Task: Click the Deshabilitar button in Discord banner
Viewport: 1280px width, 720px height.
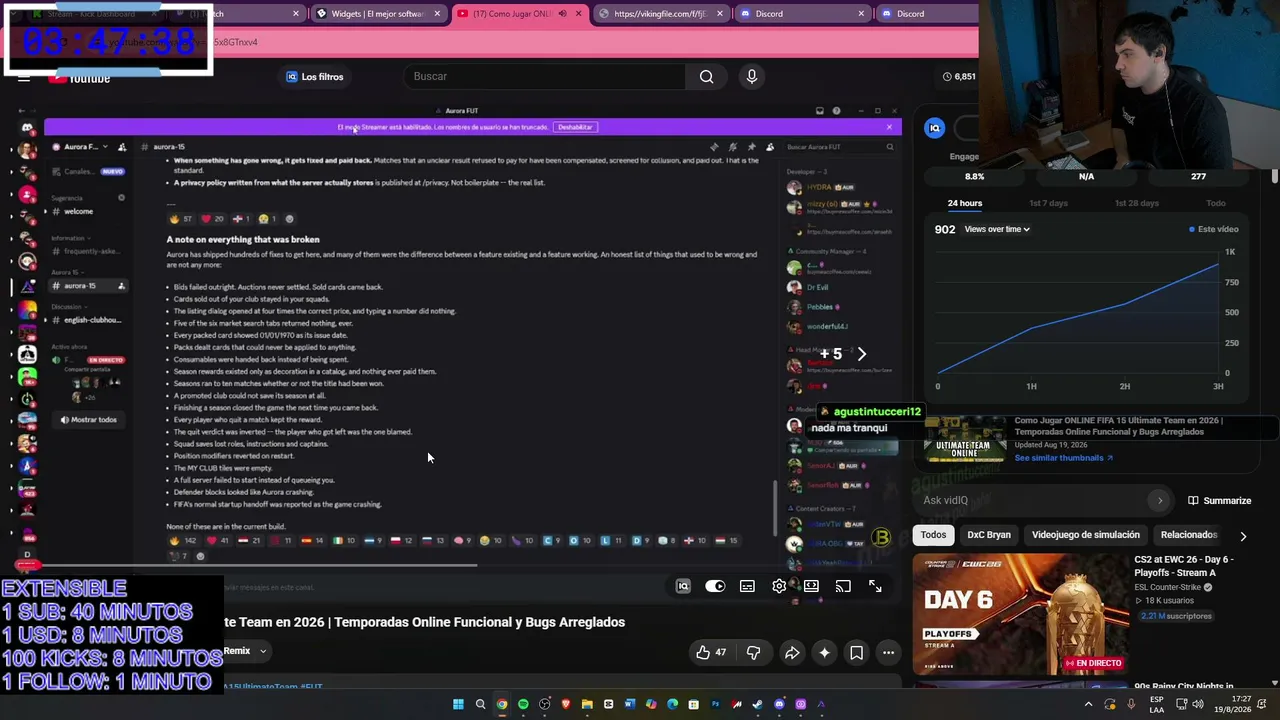Action: coord(575,127)
